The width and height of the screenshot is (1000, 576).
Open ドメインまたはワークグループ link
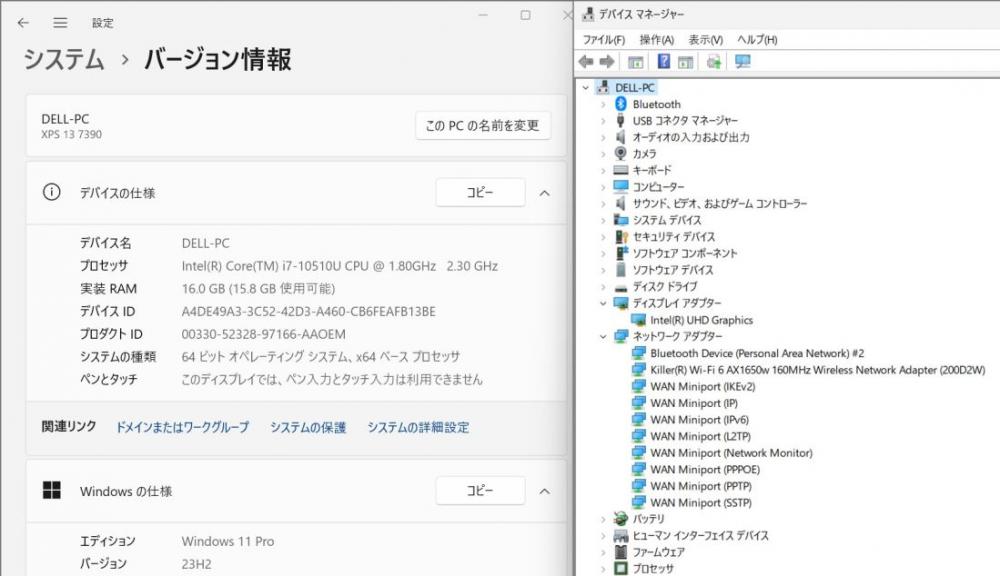coord(182,427)
